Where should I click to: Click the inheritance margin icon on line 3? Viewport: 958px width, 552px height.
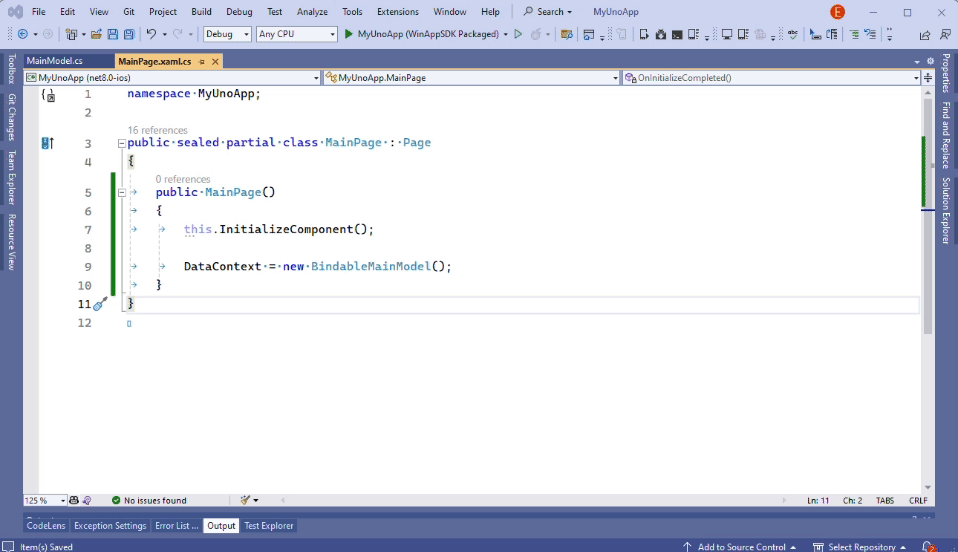(x=48, y=143)
